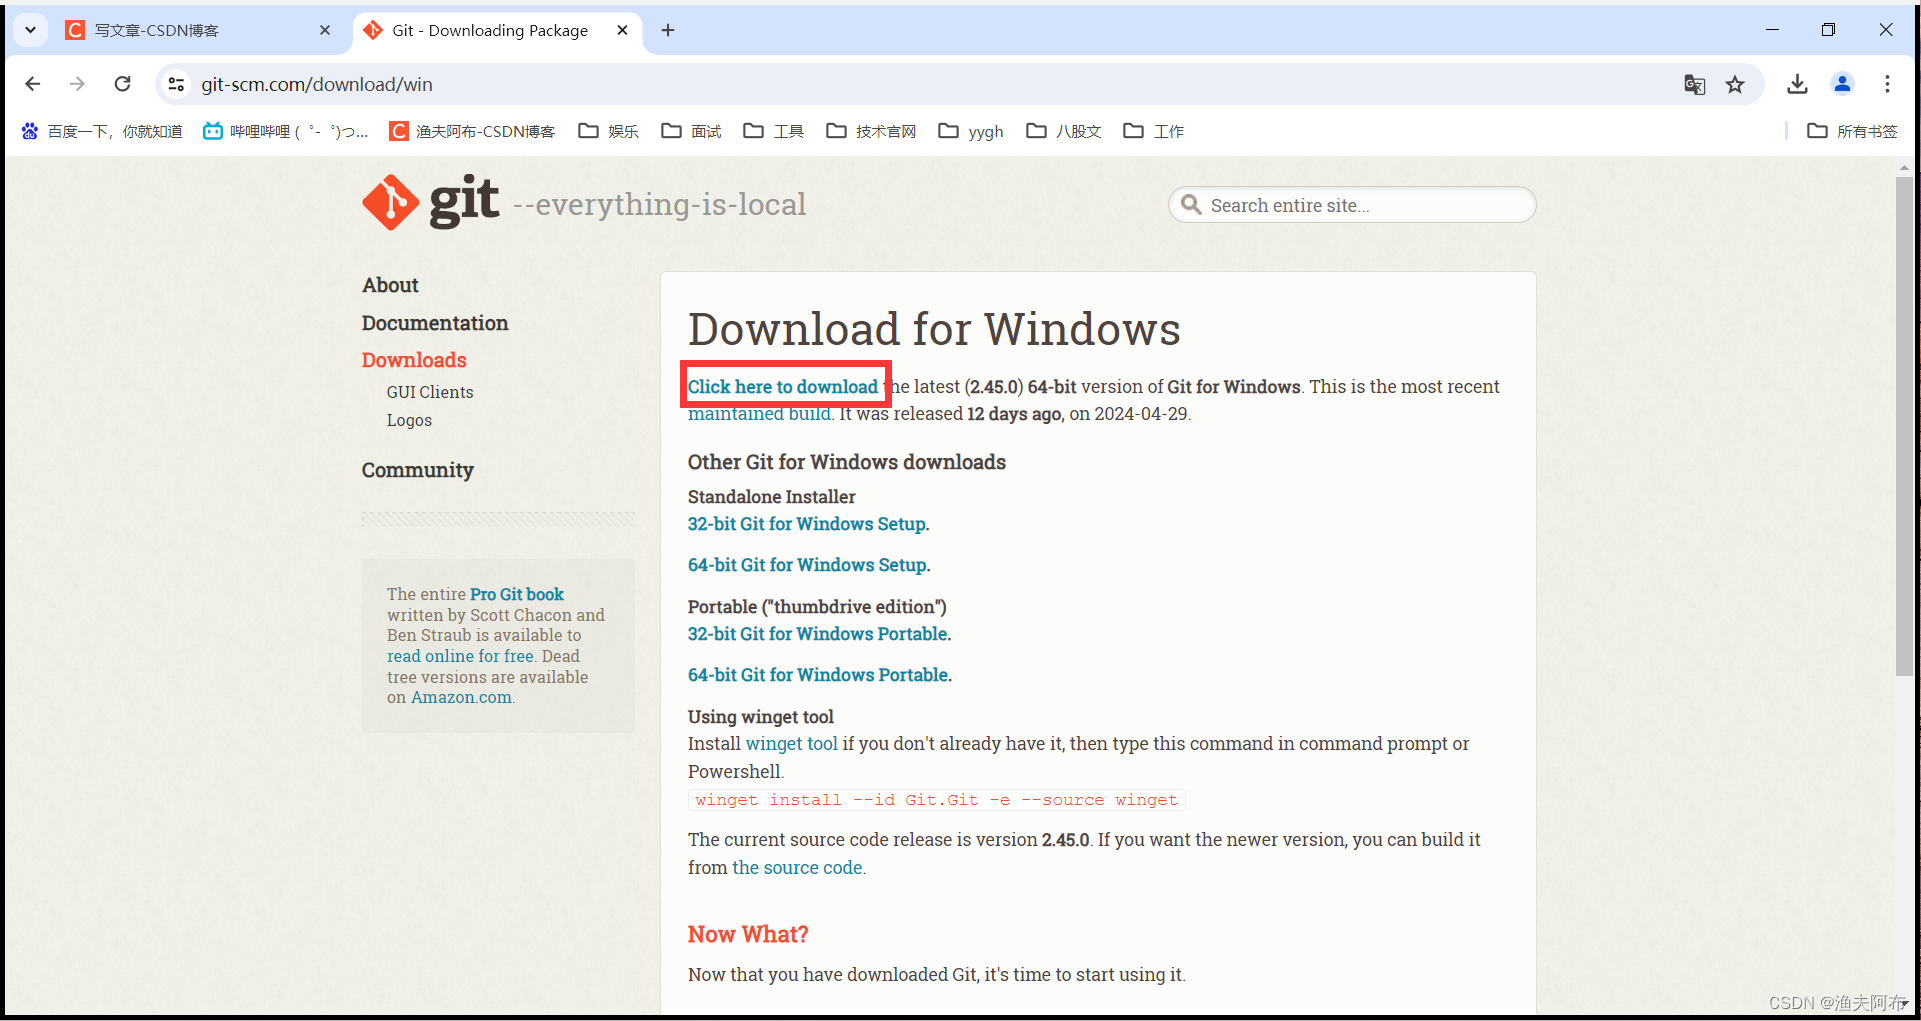Close the CSDN 写文章 tab
Image resolution: width=1921 pixels, height=1021 pixels.
click(x=325, y=30)
